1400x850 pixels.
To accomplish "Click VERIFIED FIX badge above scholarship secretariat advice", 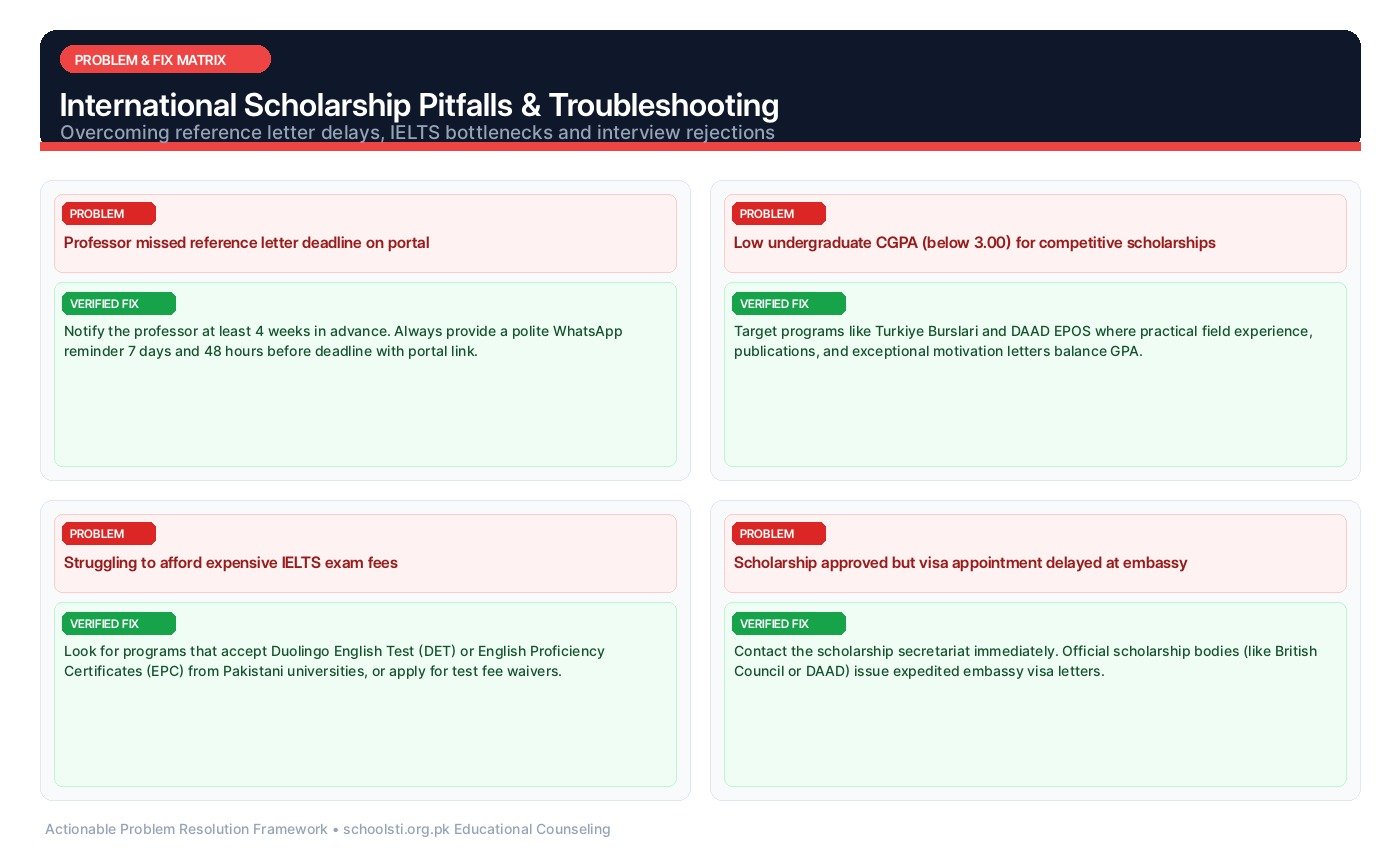I will (789, 623).
